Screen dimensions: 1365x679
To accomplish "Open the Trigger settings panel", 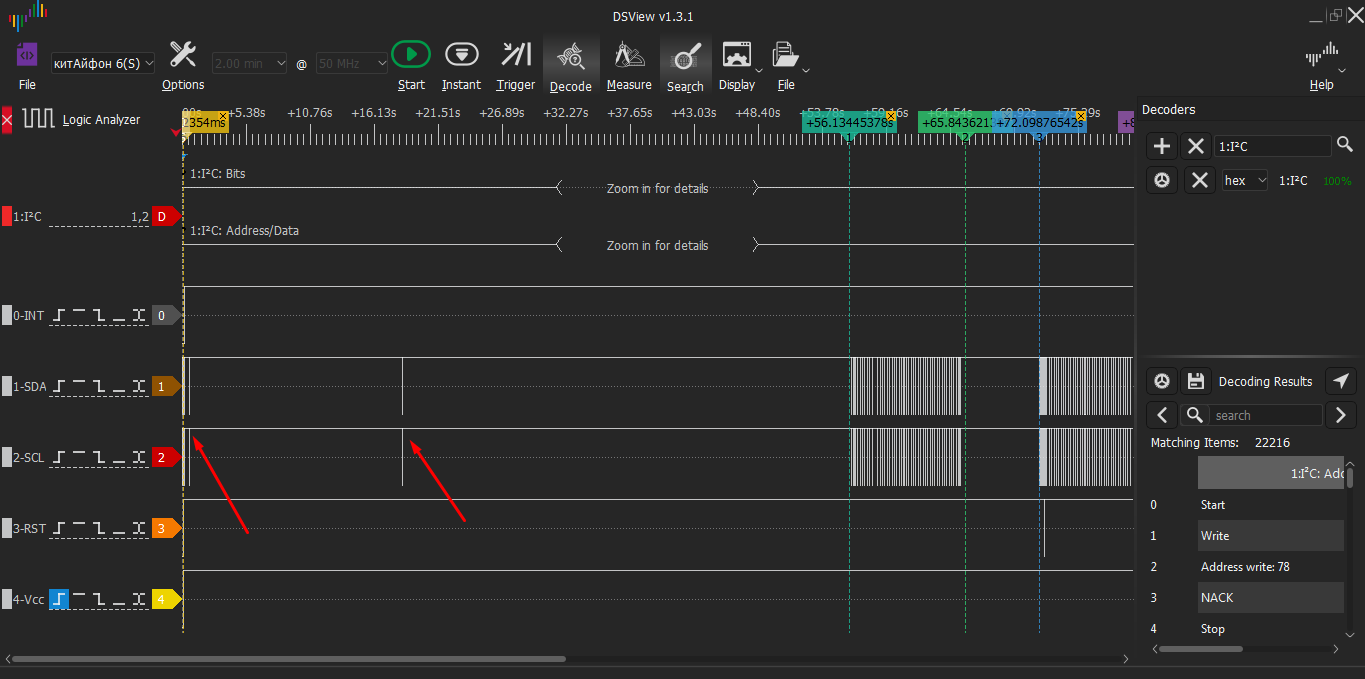I will click(516, 54).
